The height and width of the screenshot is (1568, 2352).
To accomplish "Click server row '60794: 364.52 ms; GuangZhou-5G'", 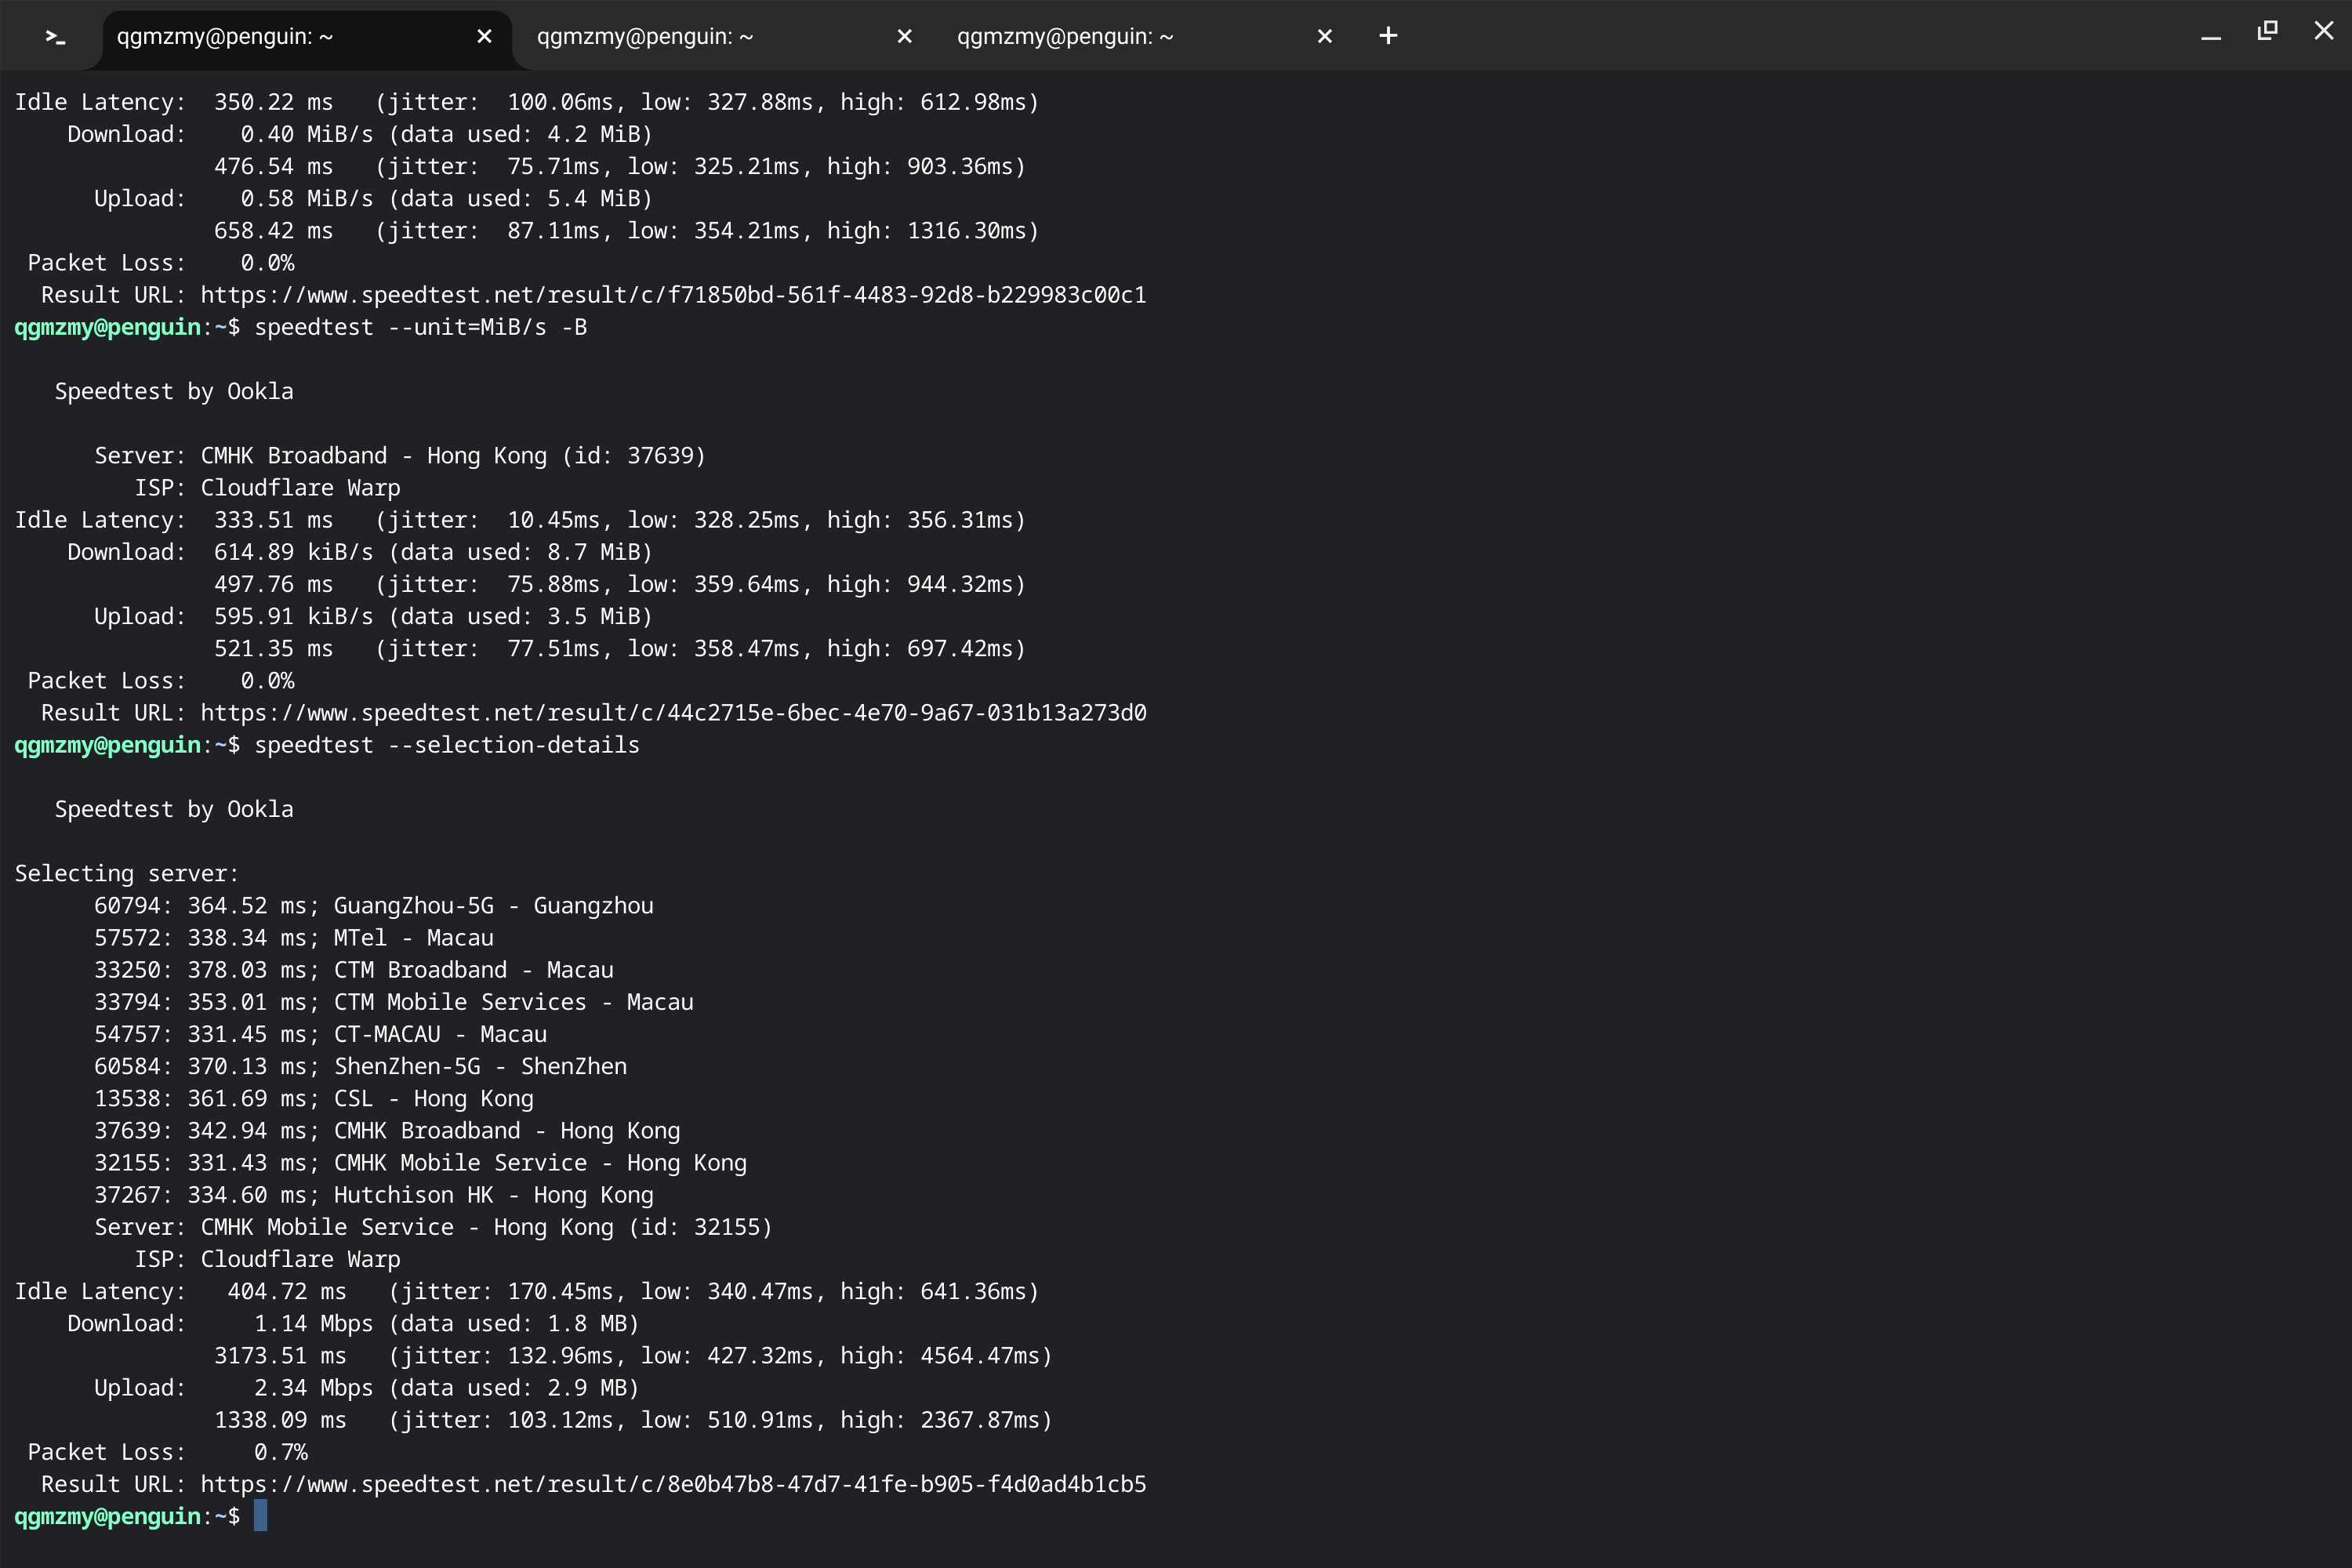I will pyautogui.click(x=373, y=906).
